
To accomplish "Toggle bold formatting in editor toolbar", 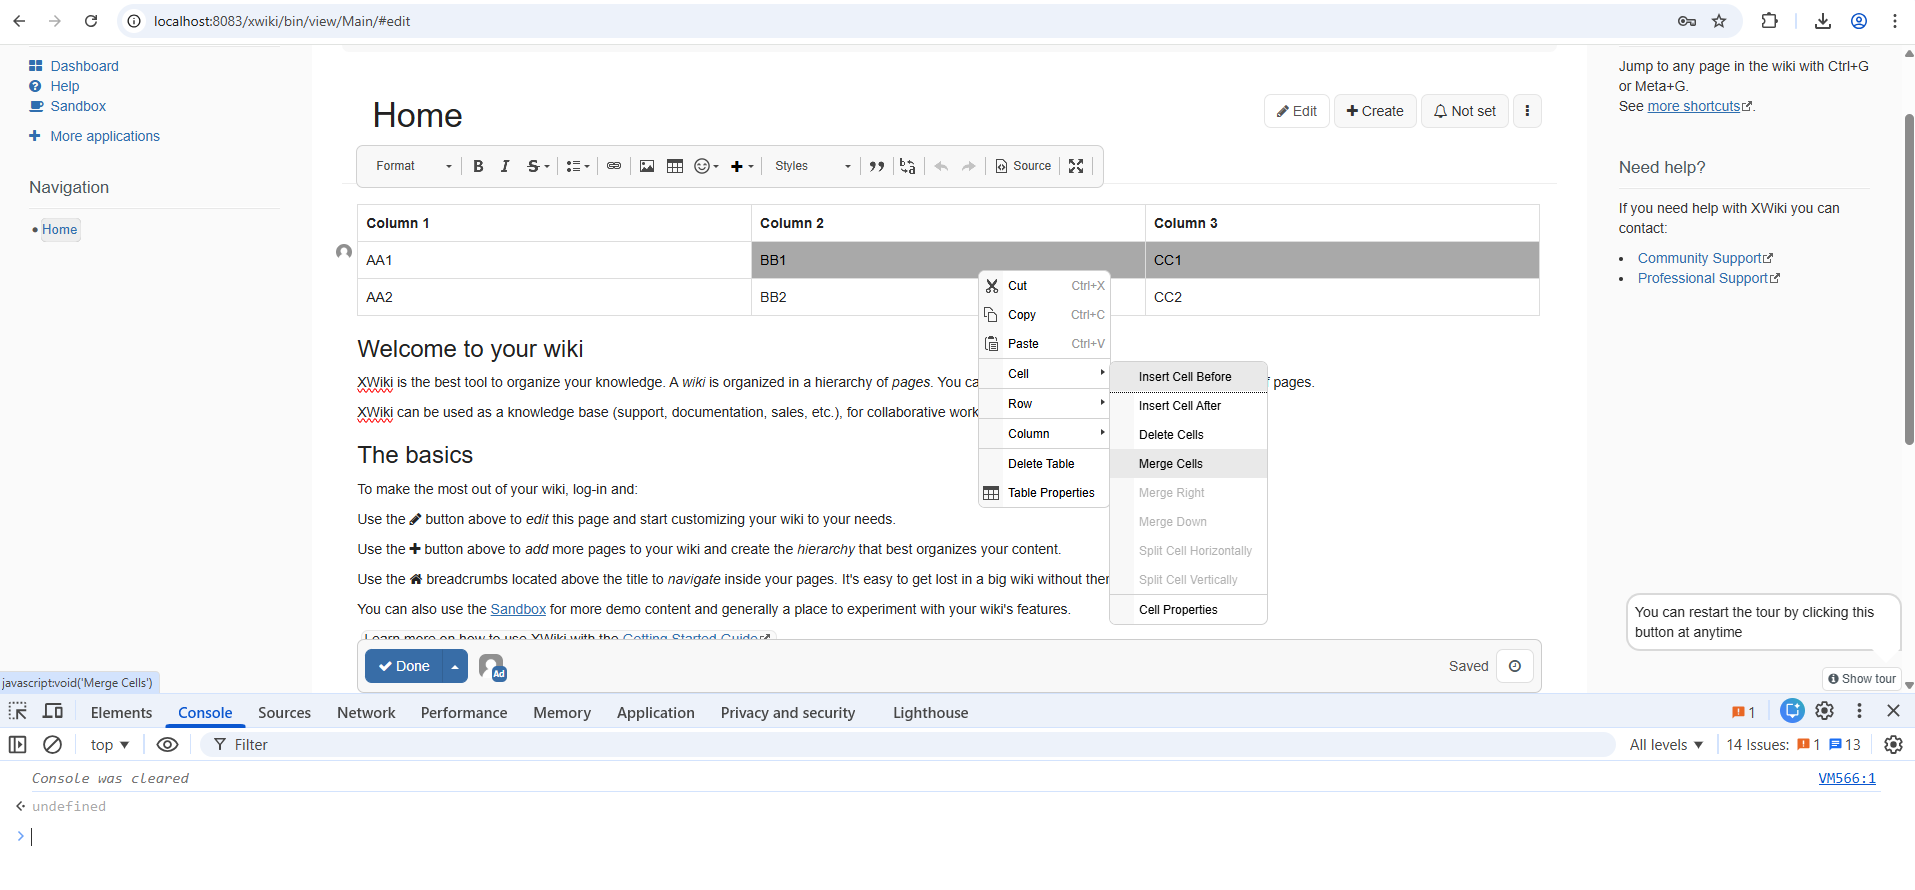I will 478,166.
